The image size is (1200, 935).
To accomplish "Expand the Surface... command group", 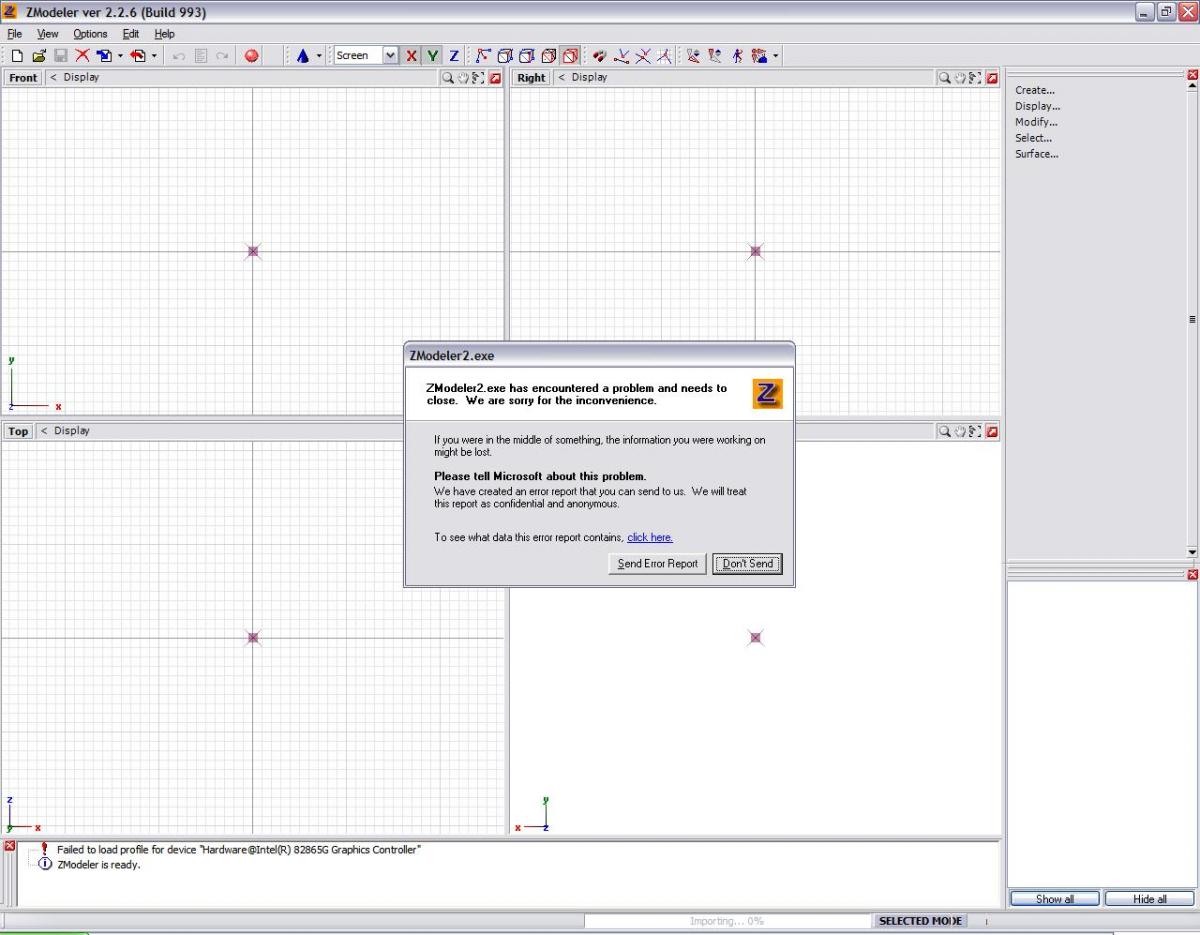I will pyautogui.click(x=1037, y=154).
